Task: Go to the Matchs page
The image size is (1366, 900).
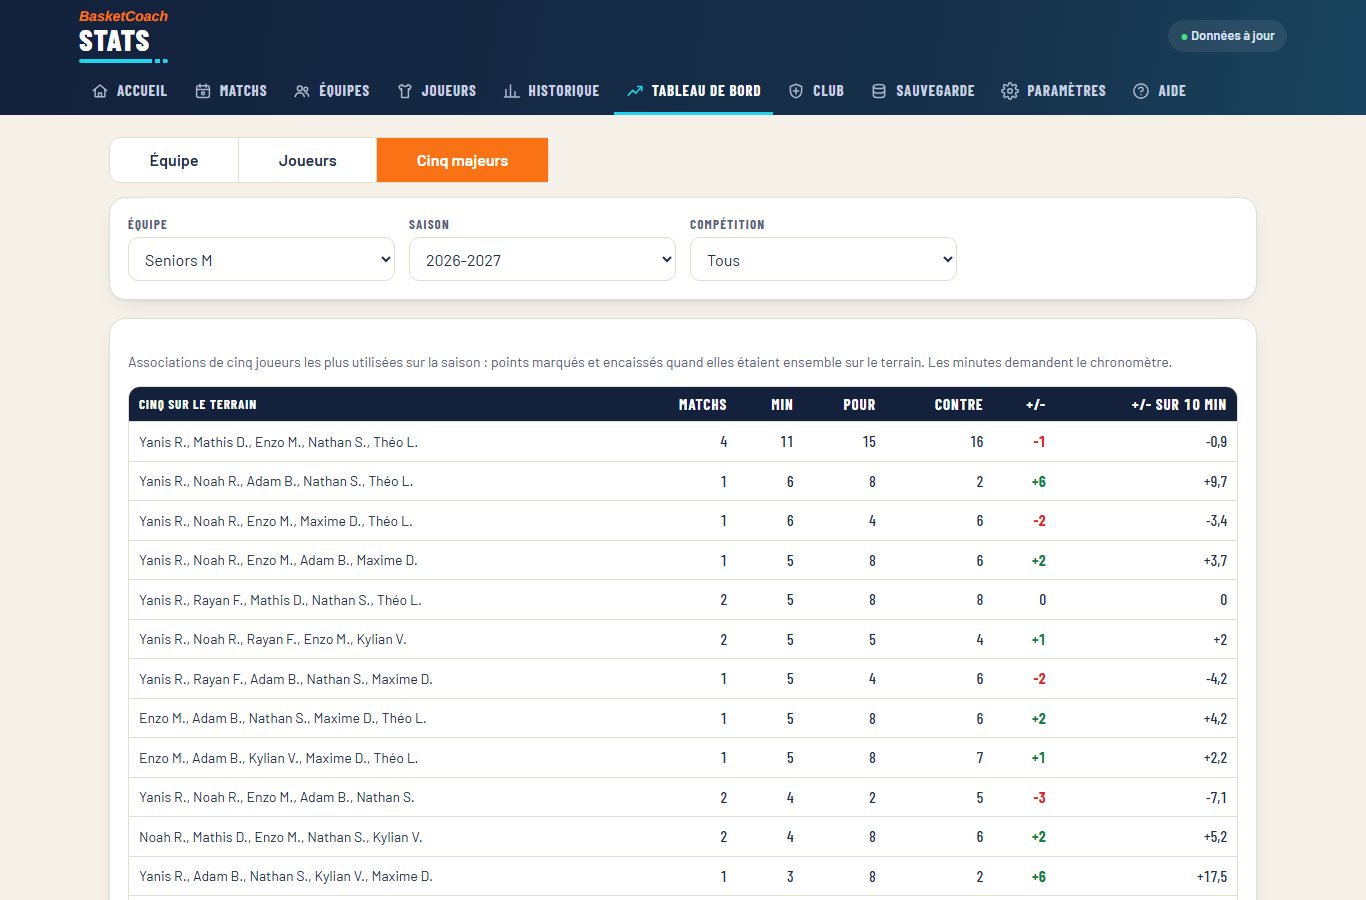Action: click(x=231, y=91)
